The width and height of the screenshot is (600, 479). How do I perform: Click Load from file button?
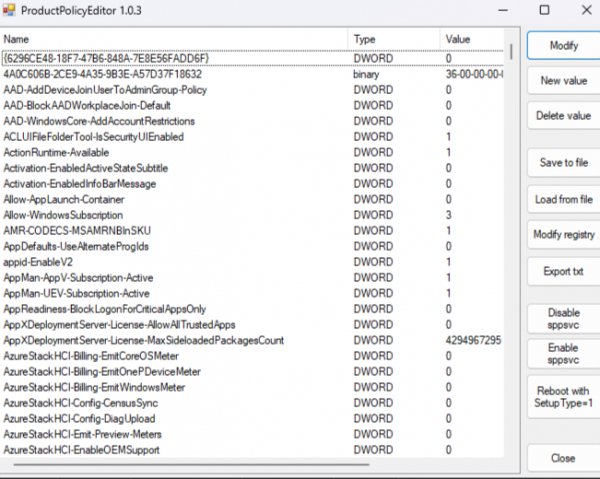pos(564,199)
